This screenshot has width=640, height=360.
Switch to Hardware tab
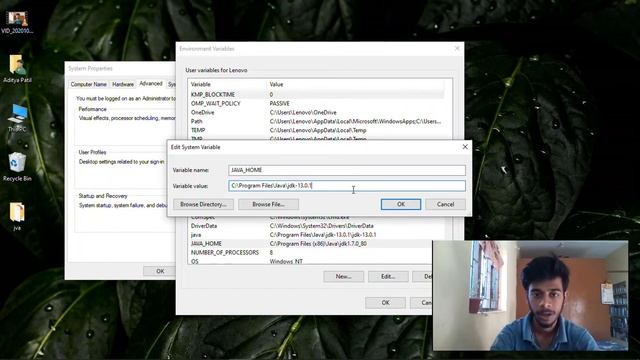tap(123, 84)
